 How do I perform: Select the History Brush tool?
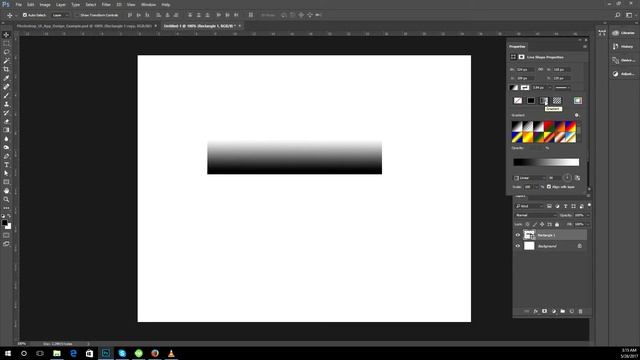[6, 113]
